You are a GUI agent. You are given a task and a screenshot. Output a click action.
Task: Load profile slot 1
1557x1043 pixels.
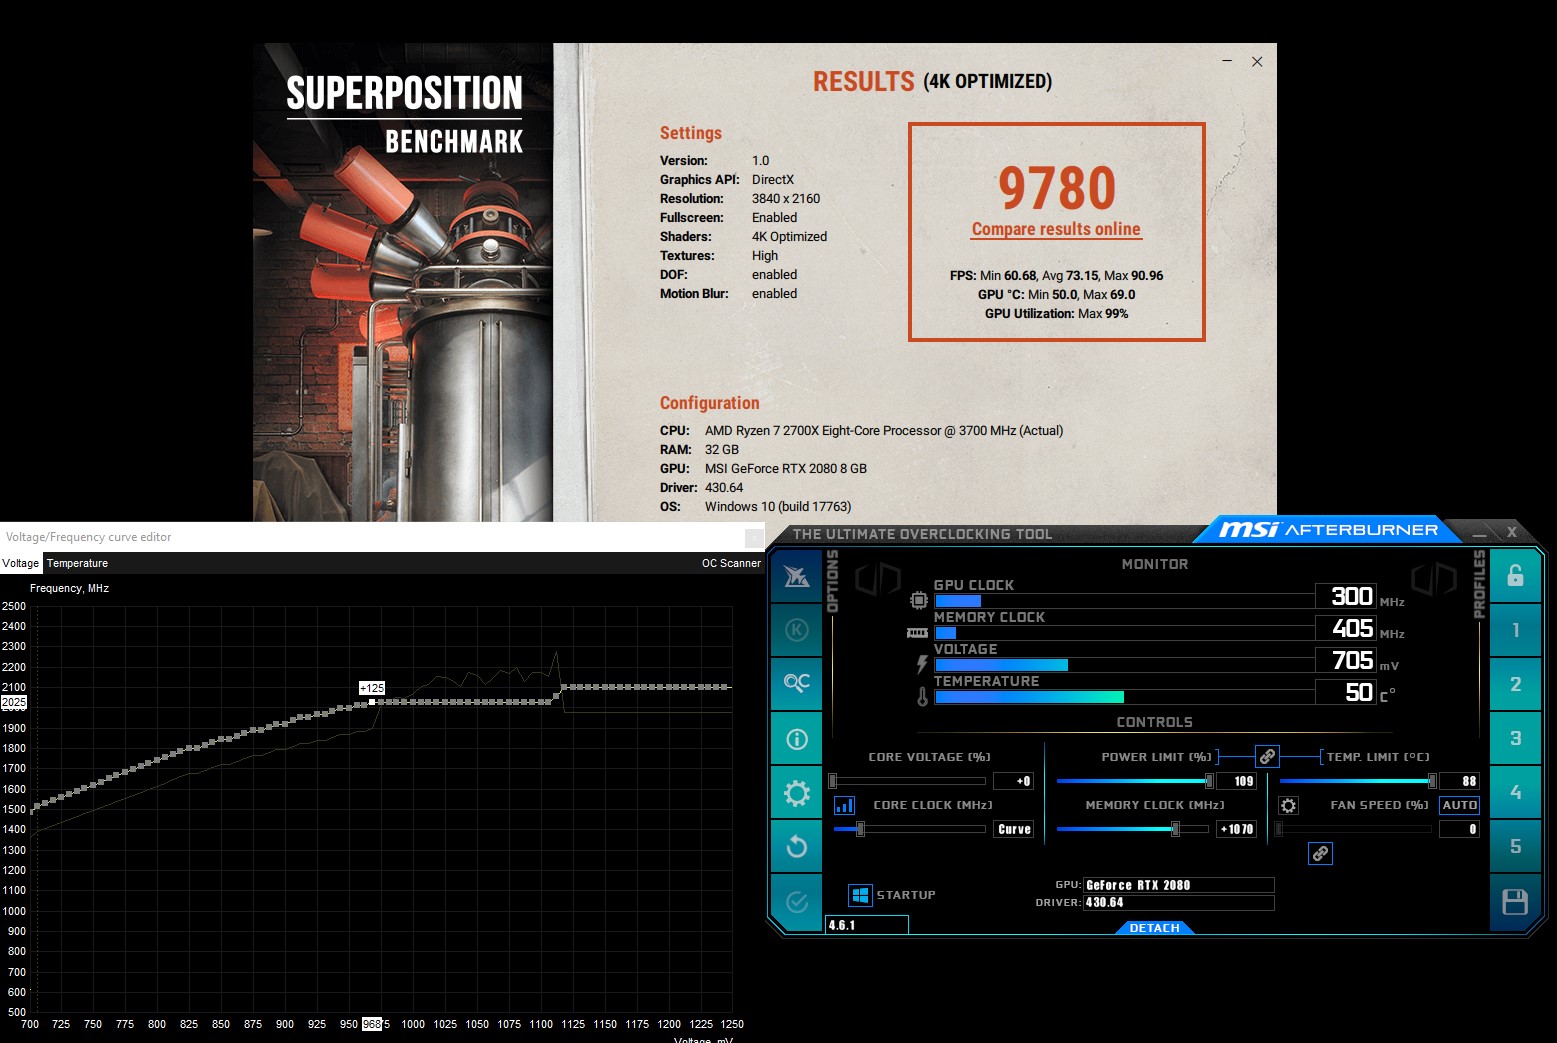tap(1515, 630)
